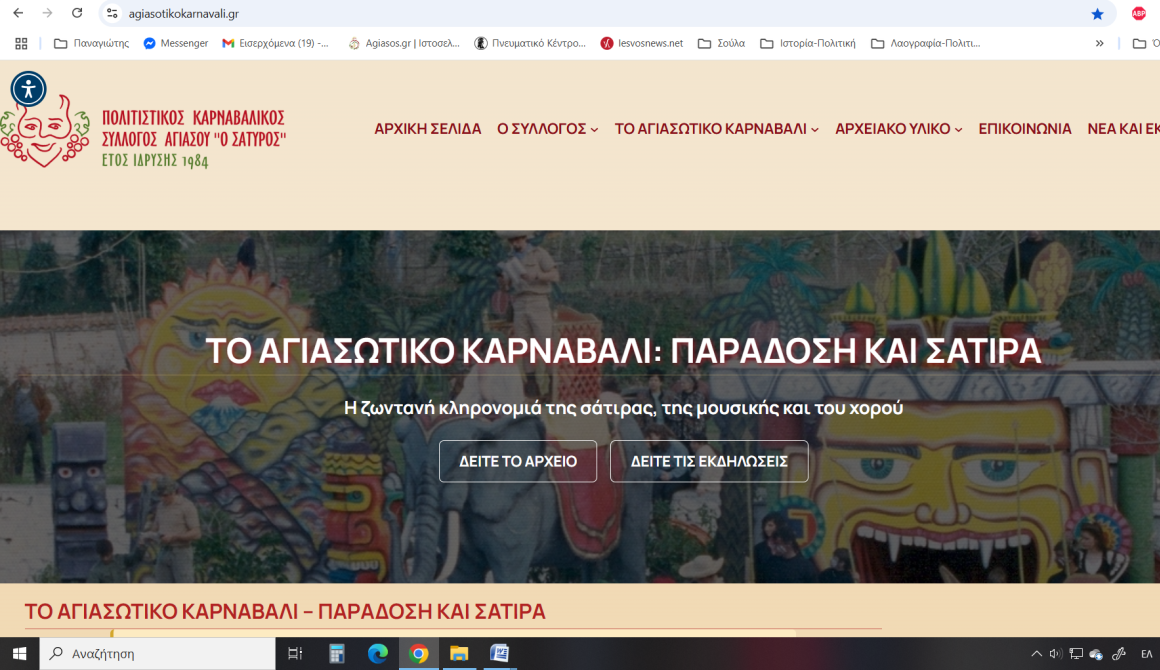The image size is (1160, 670).
Task: Open Calculator from the taskbar
Action: [337, 654]
